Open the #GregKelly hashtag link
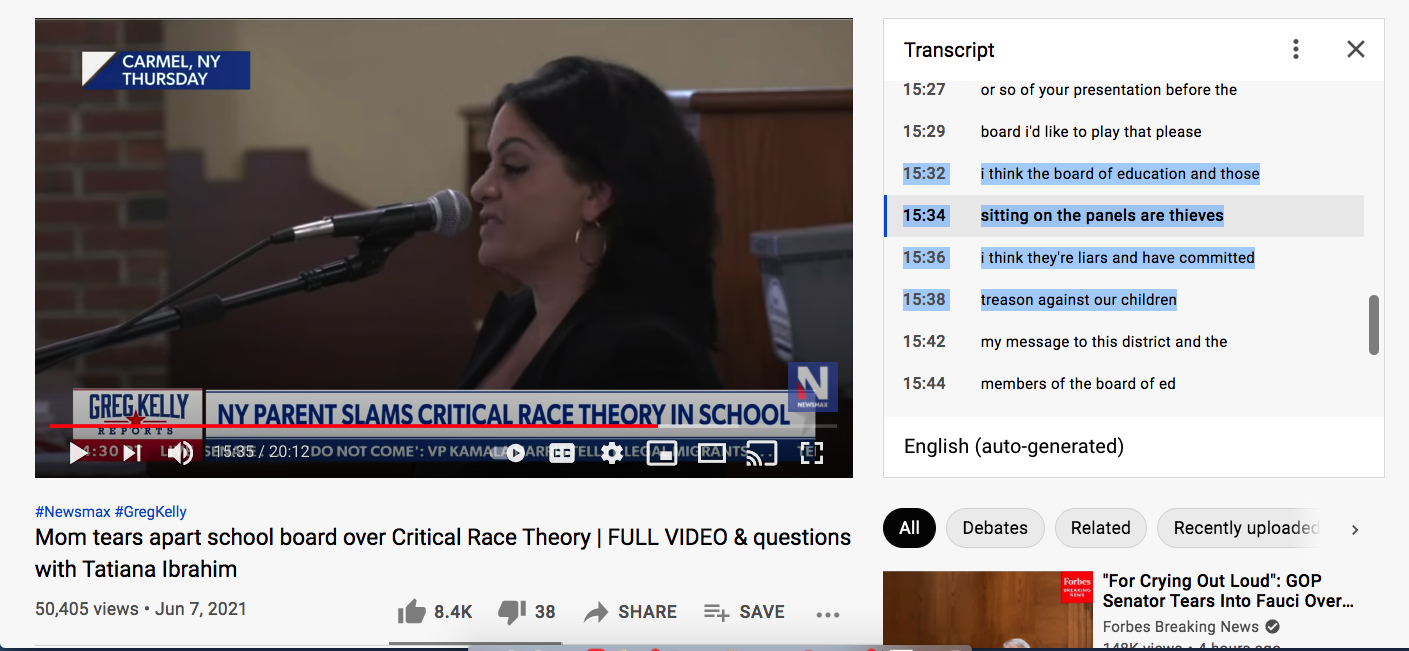The image size is (1409, 651). pyautogui.click(x=151, y=511)
